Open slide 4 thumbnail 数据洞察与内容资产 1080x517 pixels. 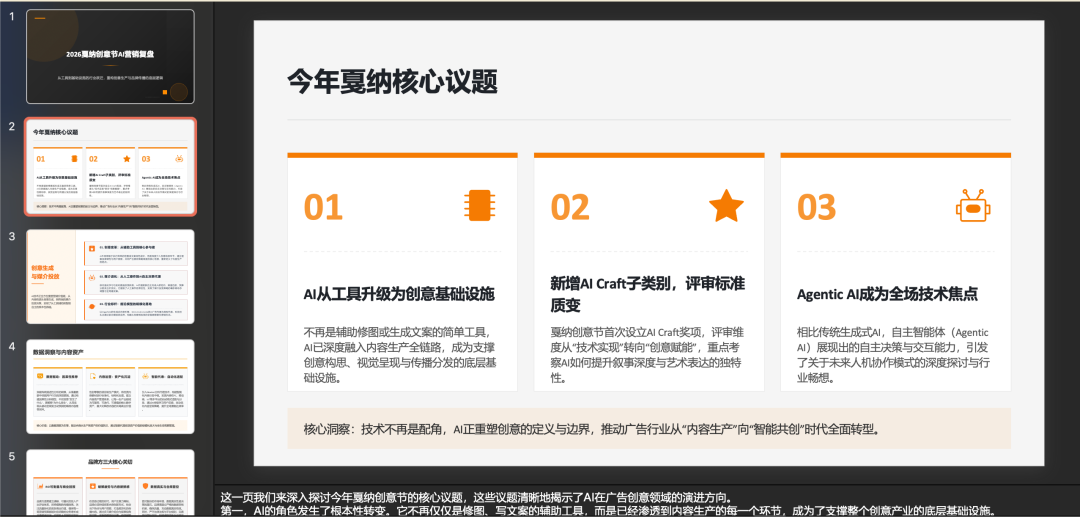[x=110, y=387]
